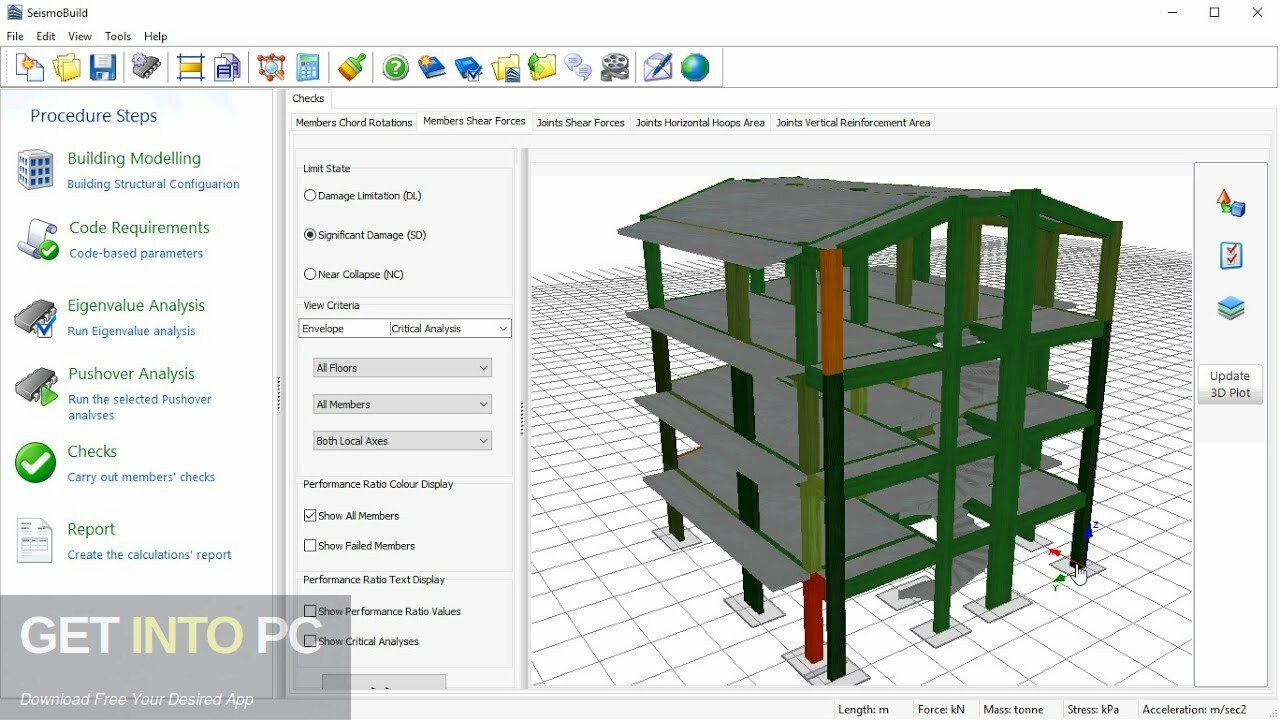Click the layers stack icon in right panel

coord(1231,308)
